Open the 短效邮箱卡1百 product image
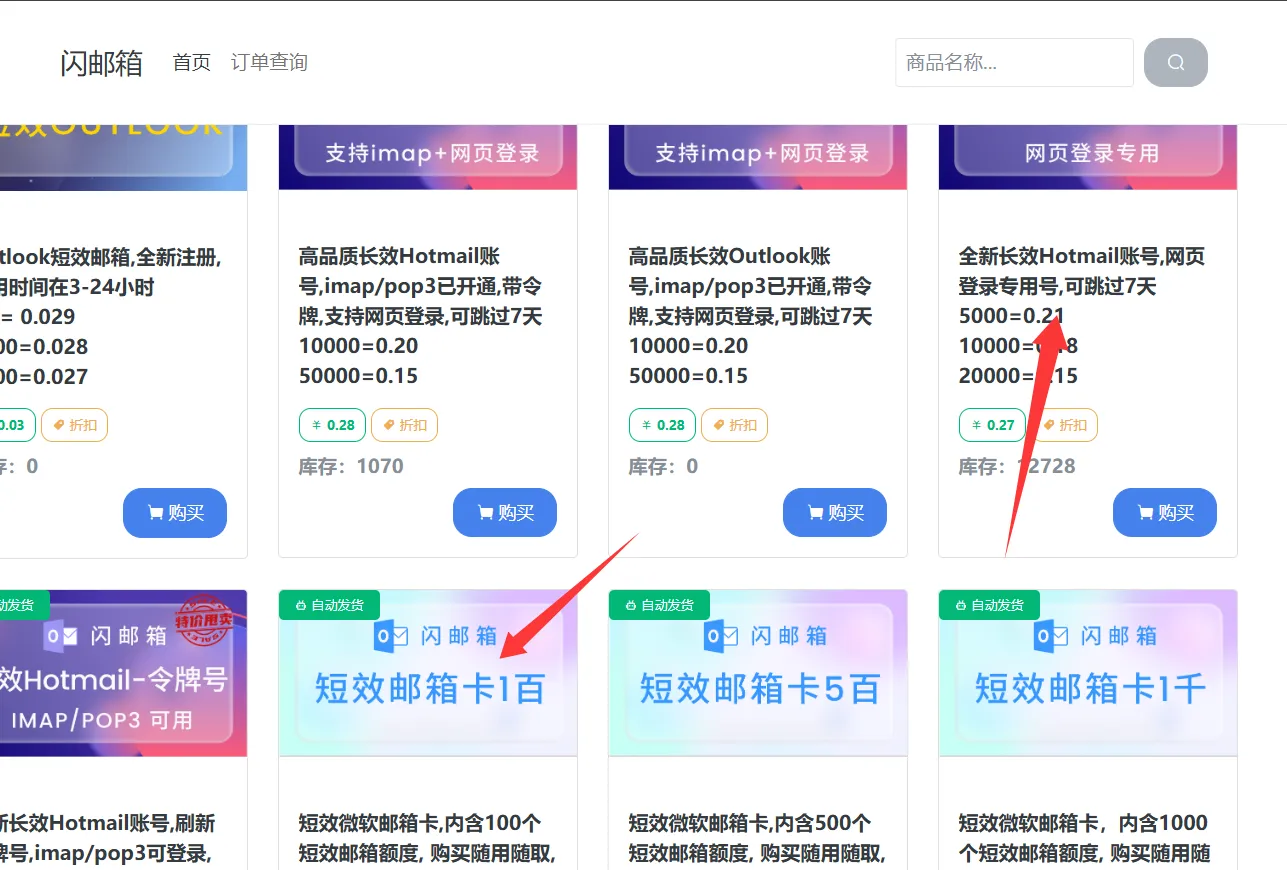 coord(428,673)
